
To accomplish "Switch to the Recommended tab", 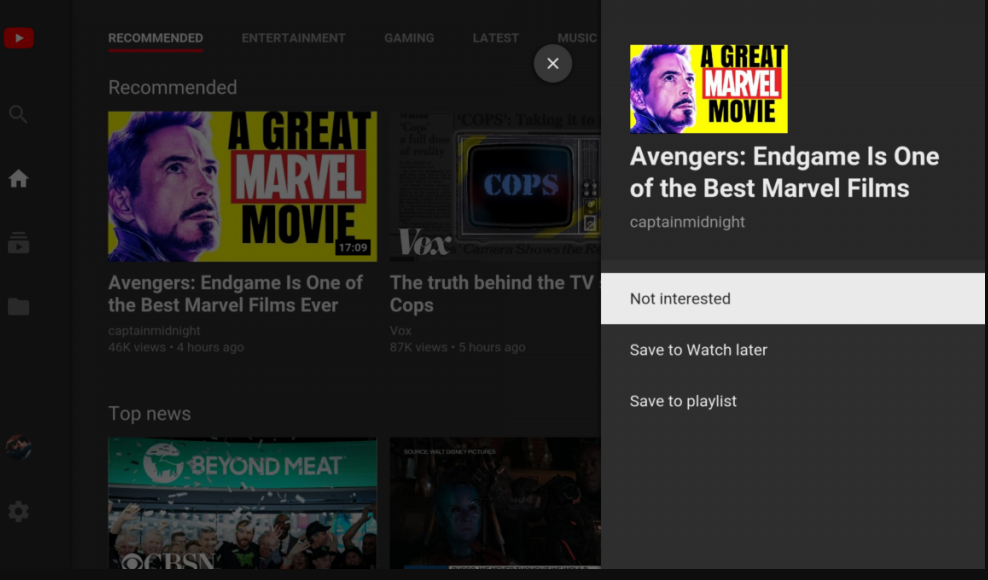I will click(156, 38).
